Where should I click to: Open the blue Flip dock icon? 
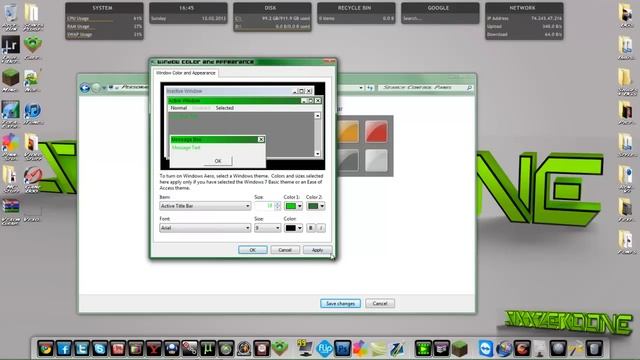tap(324, 349)
